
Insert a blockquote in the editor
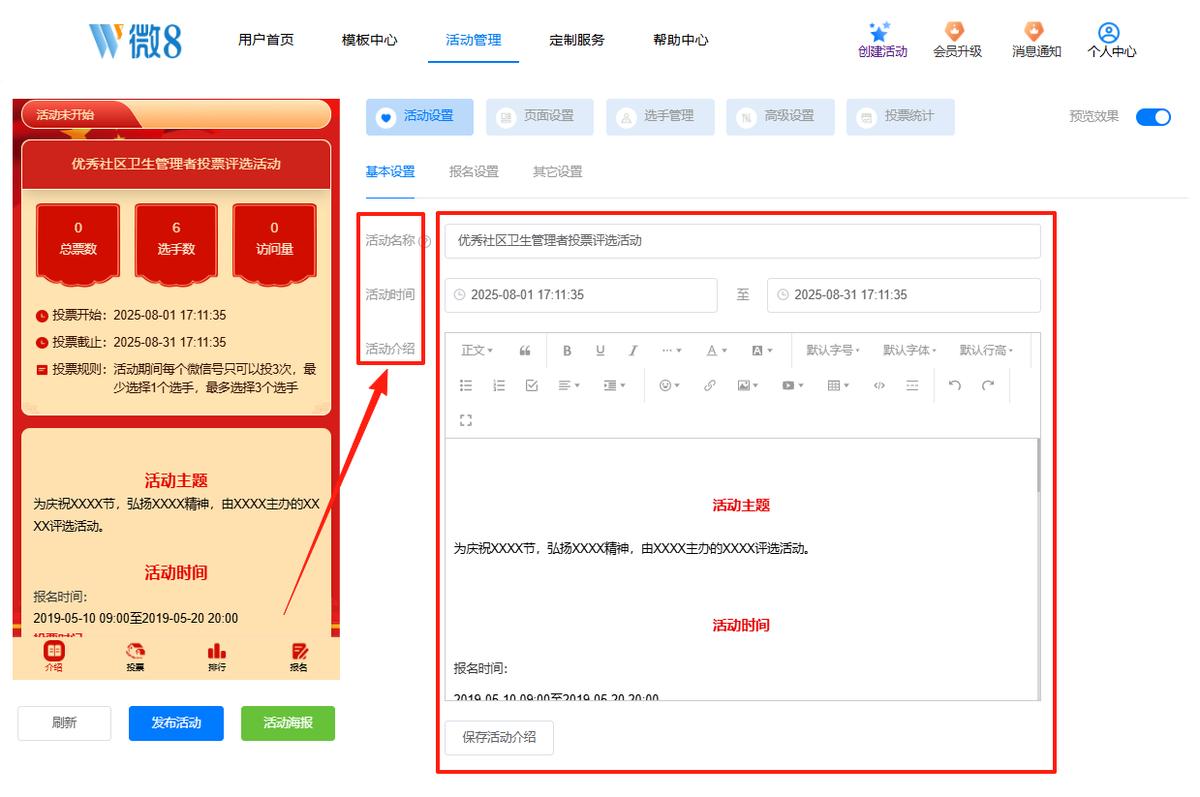[525, 351]
